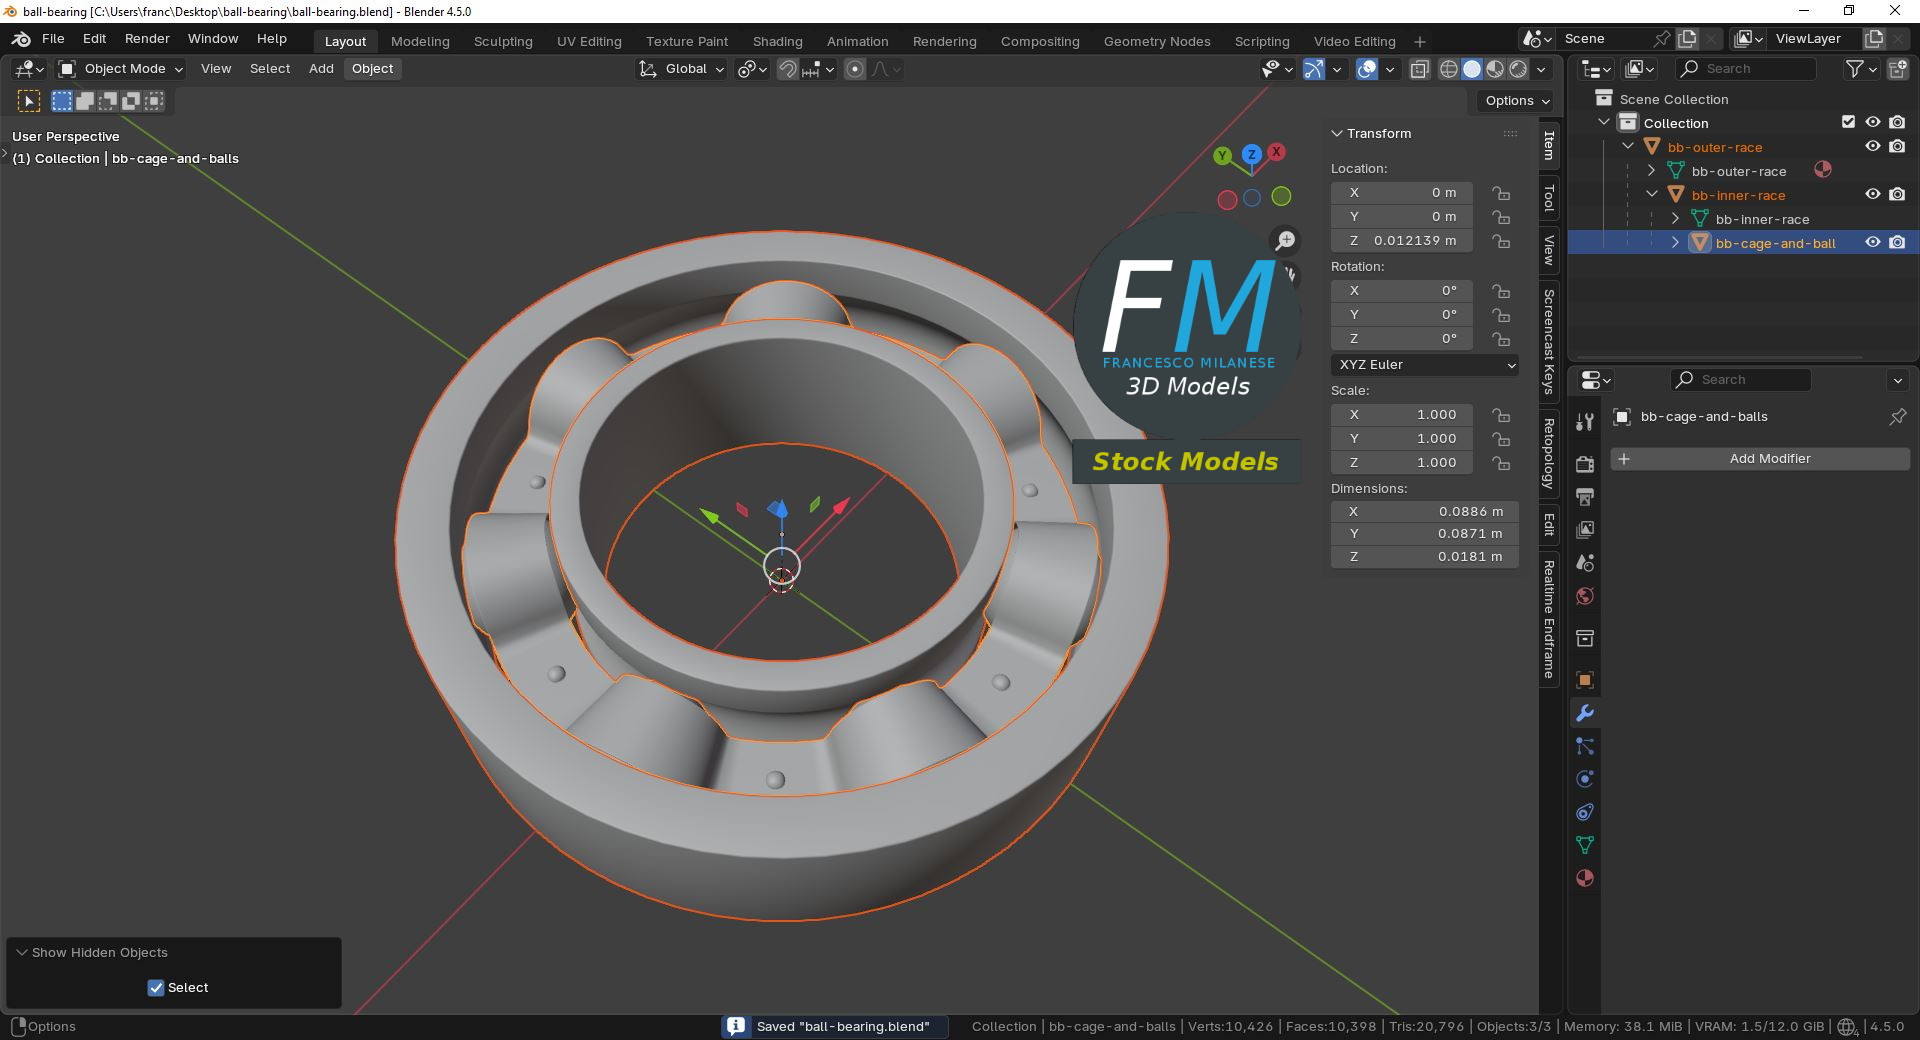Screen dimensions: 1920x1040
Task: Pin the bb-cage-and-balls properties context
Action: (x=1897, y=417)
